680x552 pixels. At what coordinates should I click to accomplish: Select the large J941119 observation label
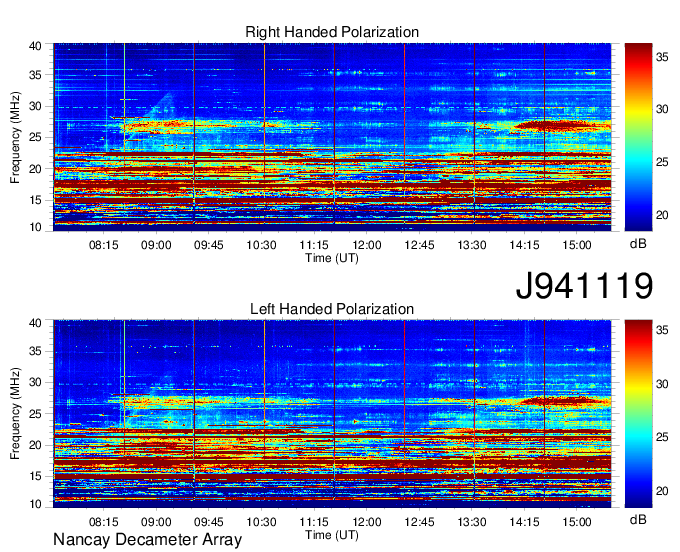coord(584,286)
